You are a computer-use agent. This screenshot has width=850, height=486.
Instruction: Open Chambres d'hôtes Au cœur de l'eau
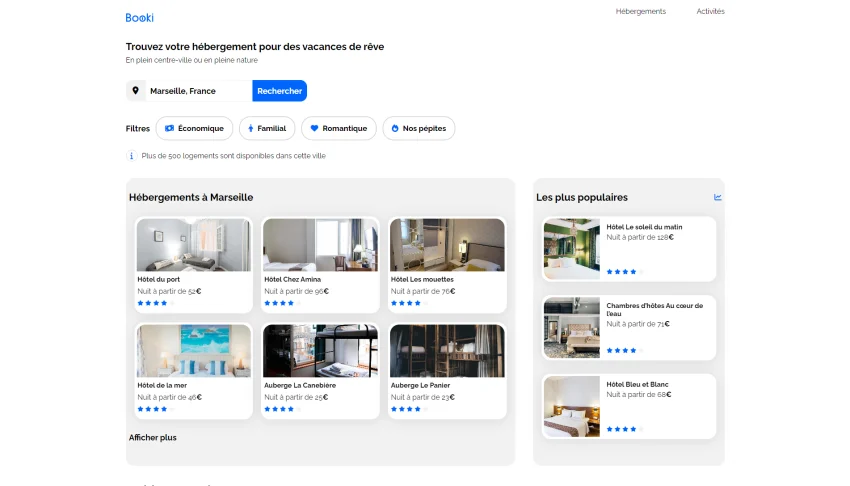tap(654, 309)
